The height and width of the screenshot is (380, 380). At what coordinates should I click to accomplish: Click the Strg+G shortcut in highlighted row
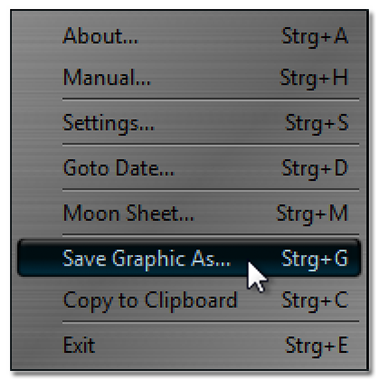(315, 259)
